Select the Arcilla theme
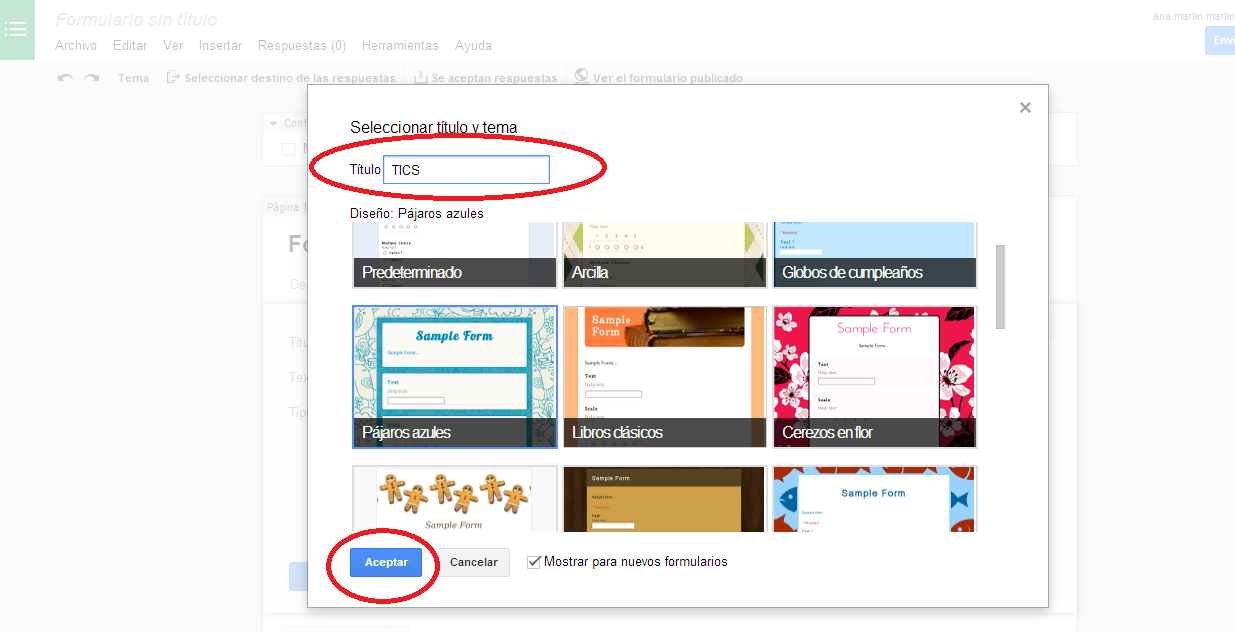Screen dimensions: 1235x632 click(x=665, y=255)
